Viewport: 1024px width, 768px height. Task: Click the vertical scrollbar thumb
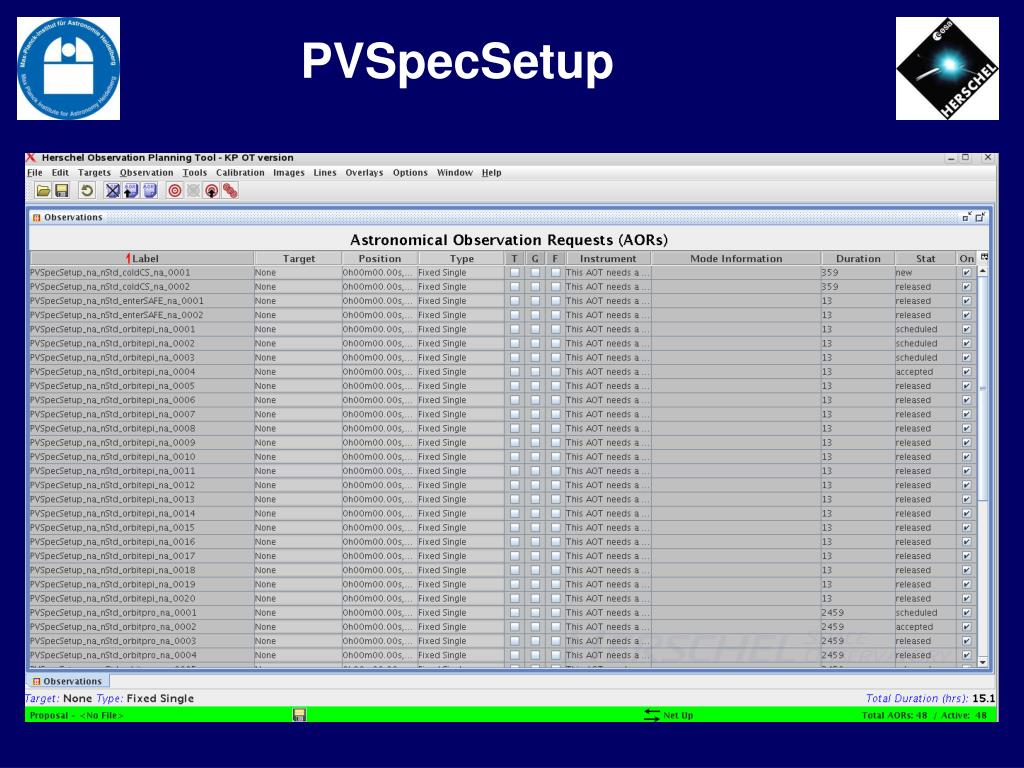point(983,389)
